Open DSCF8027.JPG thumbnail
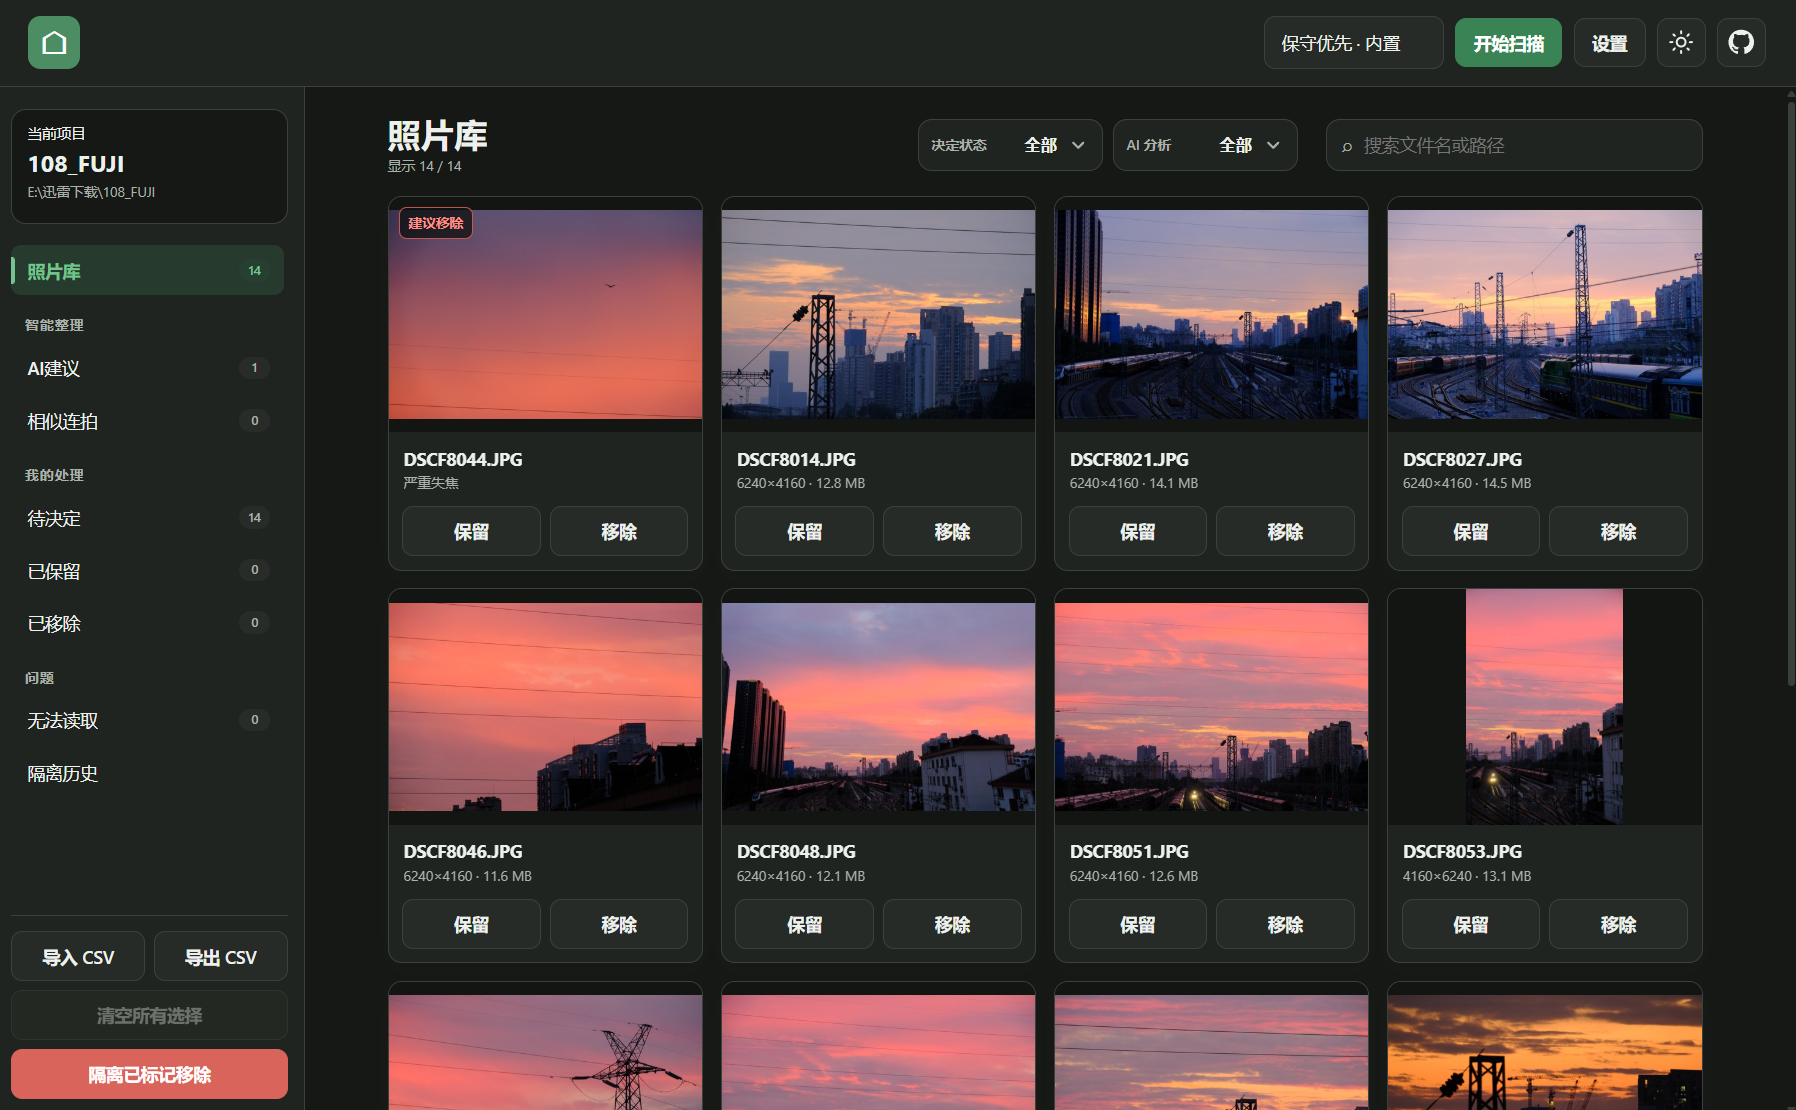The image size is (1796, 1110). [1545, 314]
